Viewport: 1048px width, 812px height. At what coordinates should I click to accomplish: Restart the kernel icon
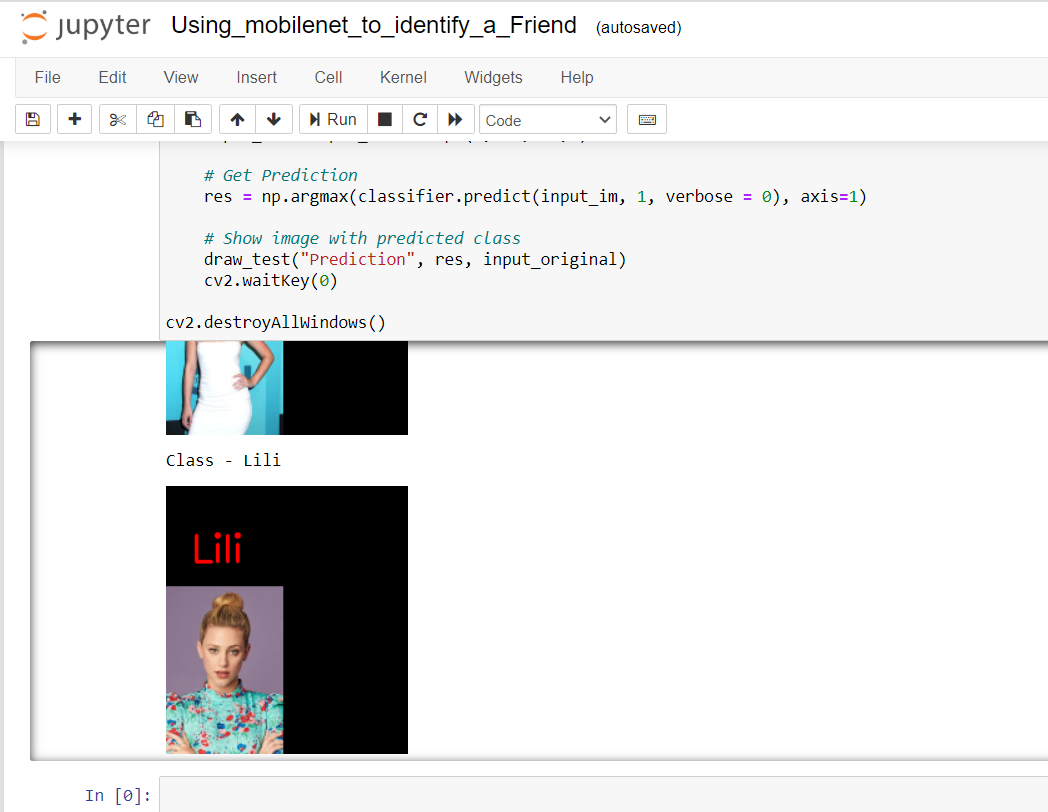[x=420, y=120]
